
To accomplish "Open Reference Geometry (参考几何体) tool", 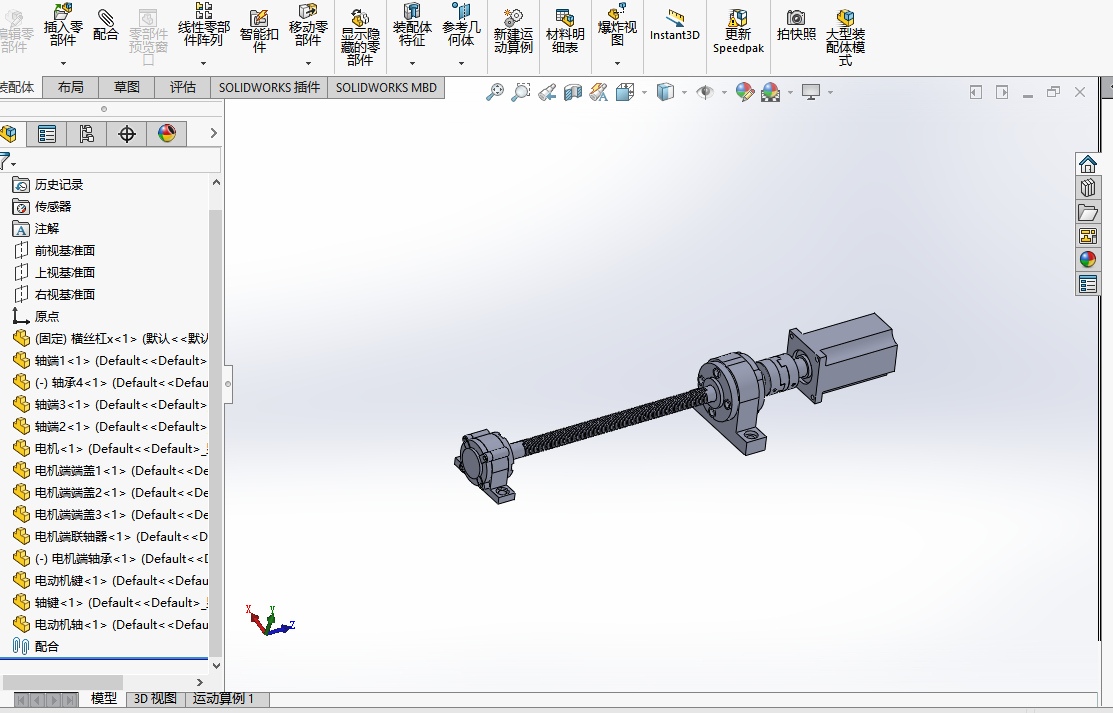I will pyautogui.click(x=461, y=26).
